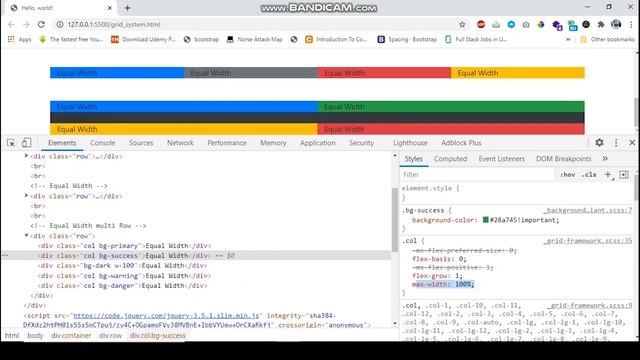640x360 pixels.
Task: Collapse the expanded multi row div
Action: click(x=27, y=236)
